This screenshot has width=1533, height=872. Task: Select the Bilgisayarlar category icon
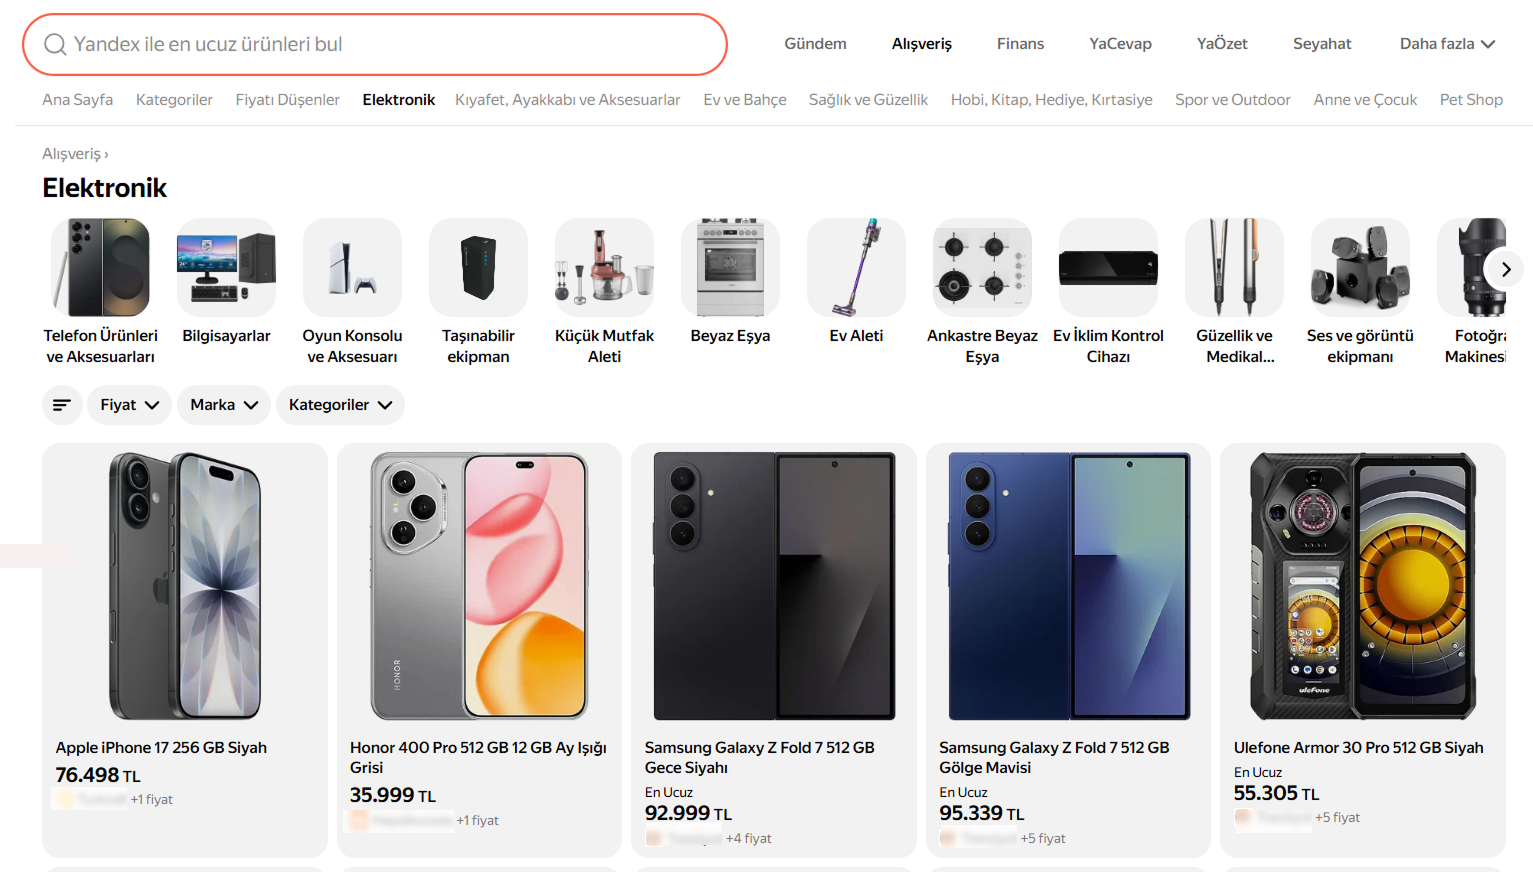(x=226, y=268)
